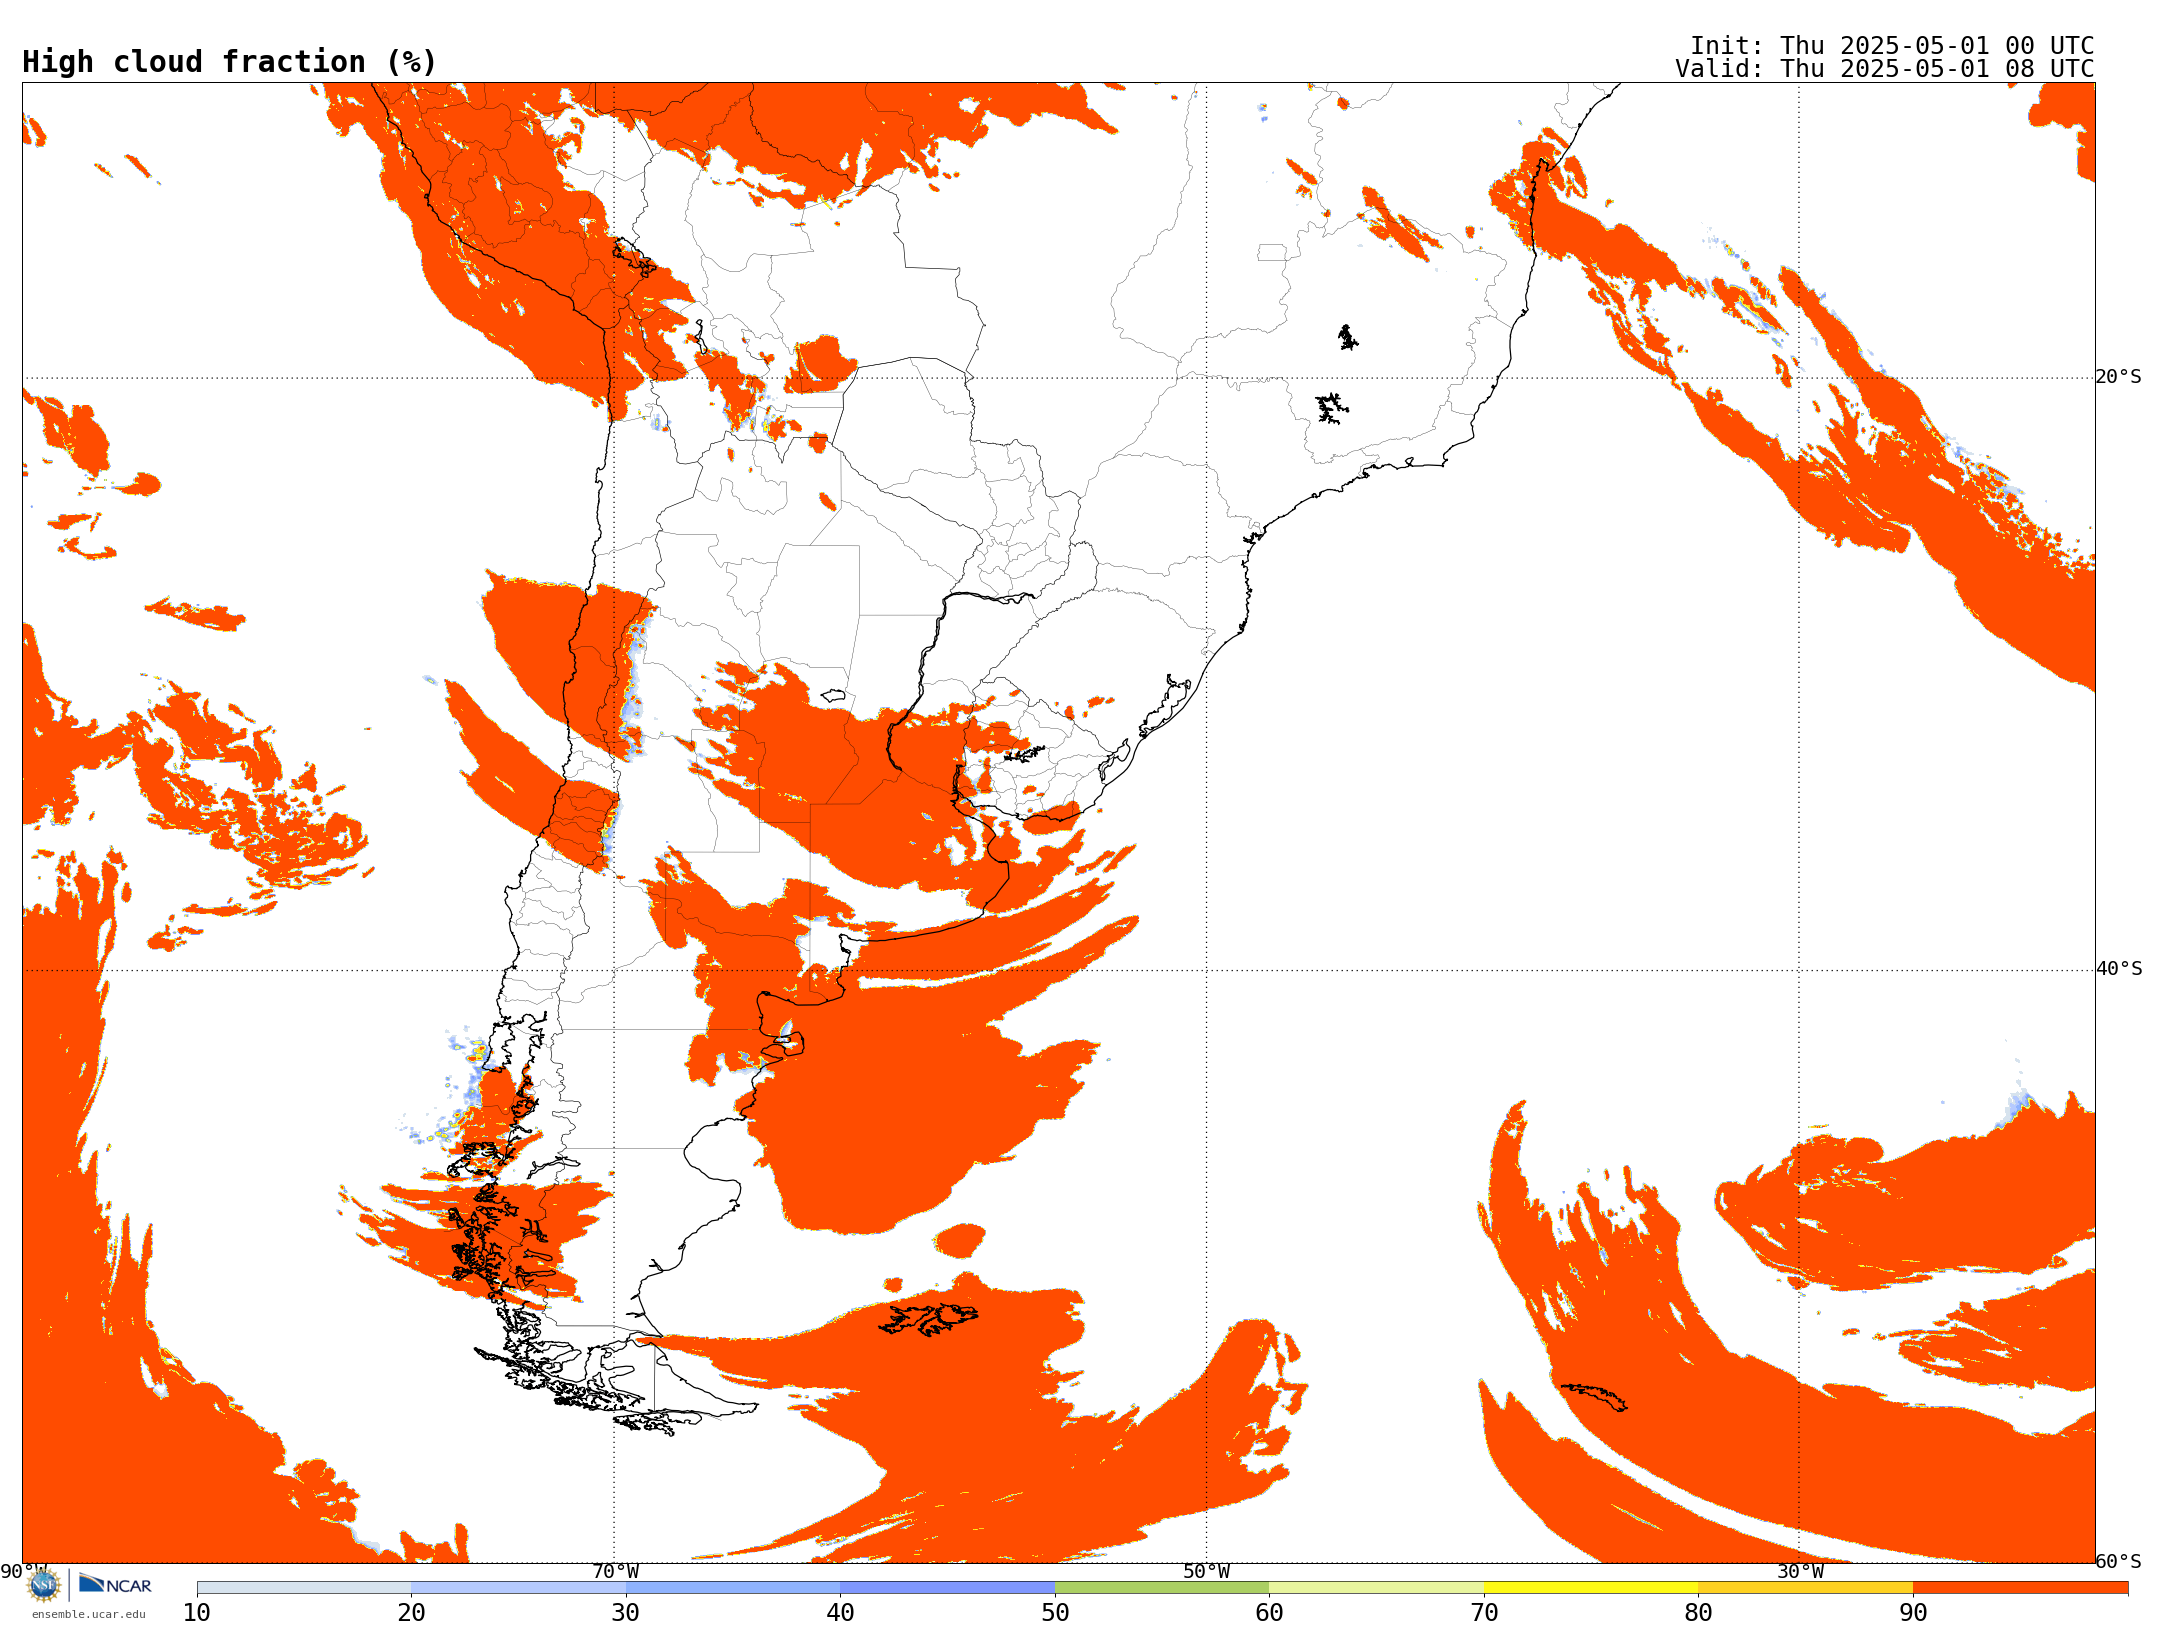The width and height of the screenshot is (2160, 1626).
Task: Click the 90+ orange-red colorbar segment
Action: click(x=2020, y=1587)
